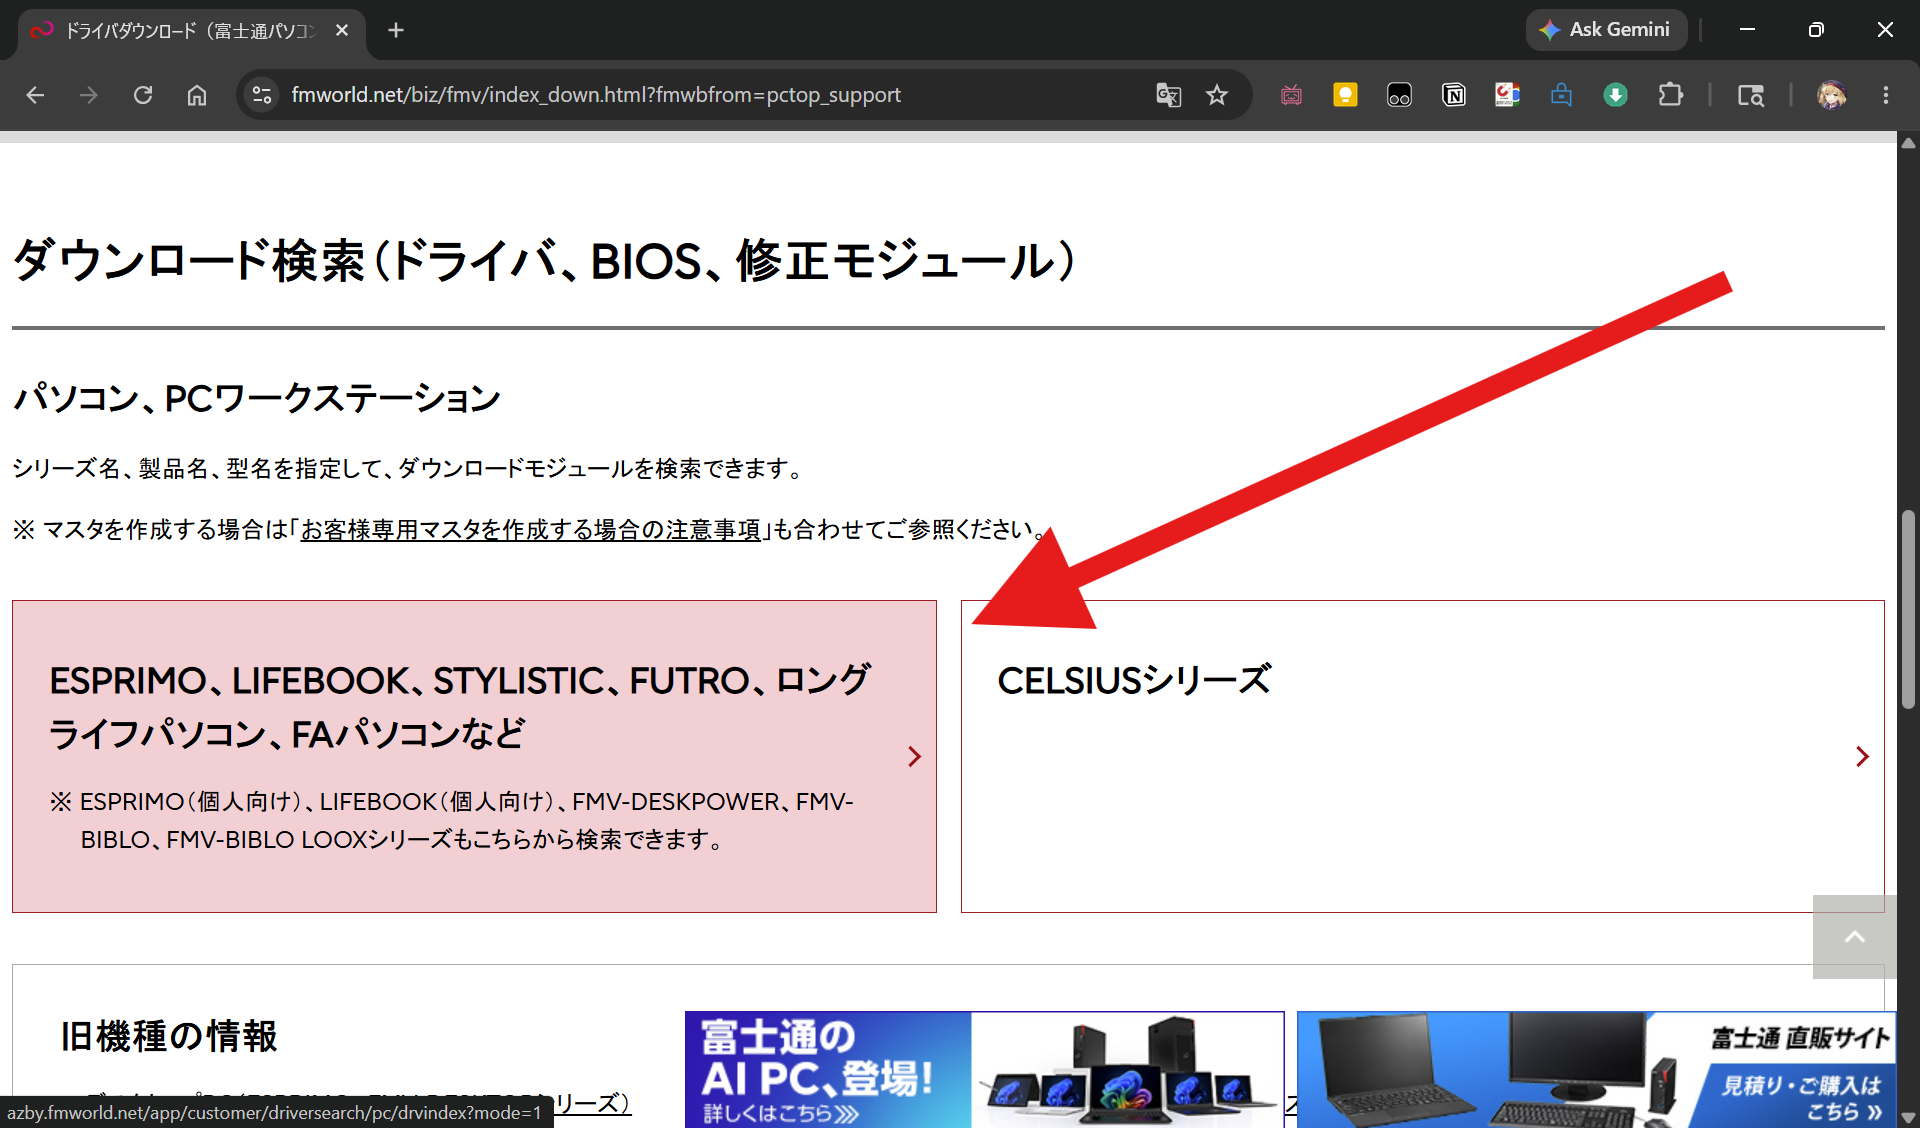This screenshot has width=1920, height=1128.
Task: Open the tab search side icon
Action: [x=1750, y=95]
